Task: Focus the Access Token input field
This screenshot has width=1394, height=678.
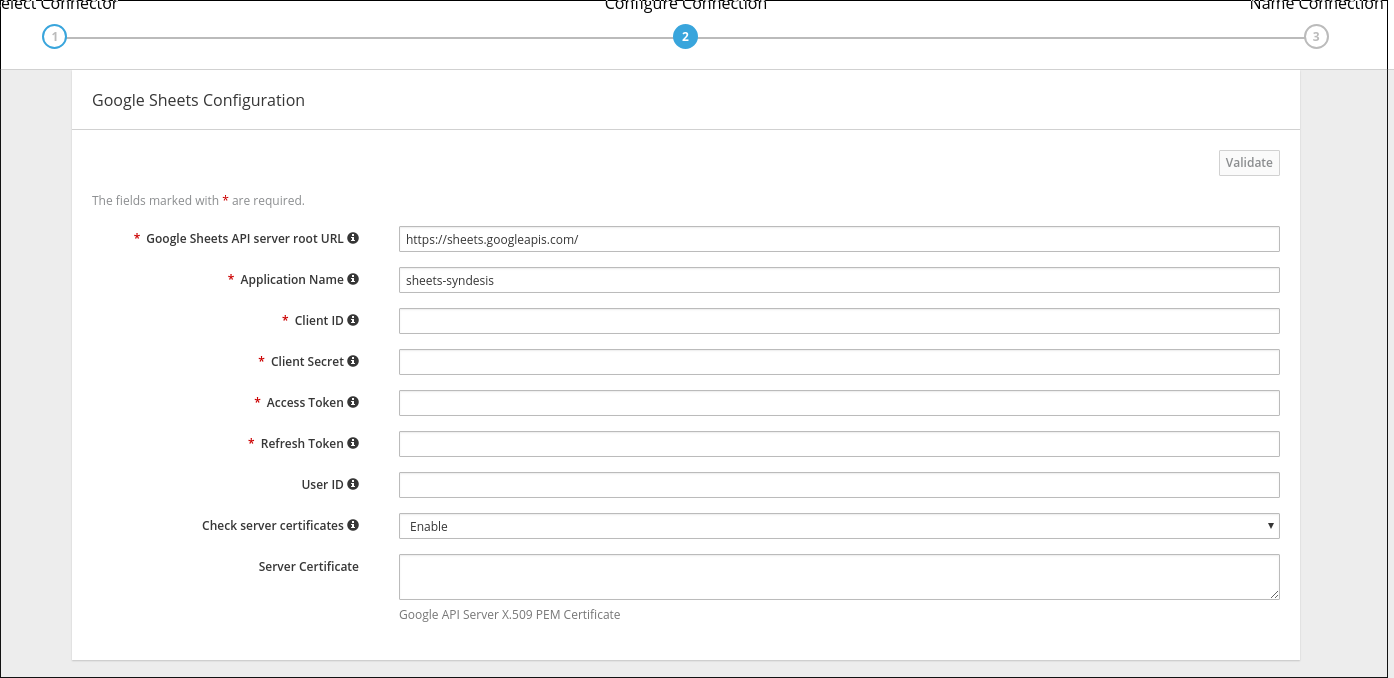Action: [x=839, y=403]
